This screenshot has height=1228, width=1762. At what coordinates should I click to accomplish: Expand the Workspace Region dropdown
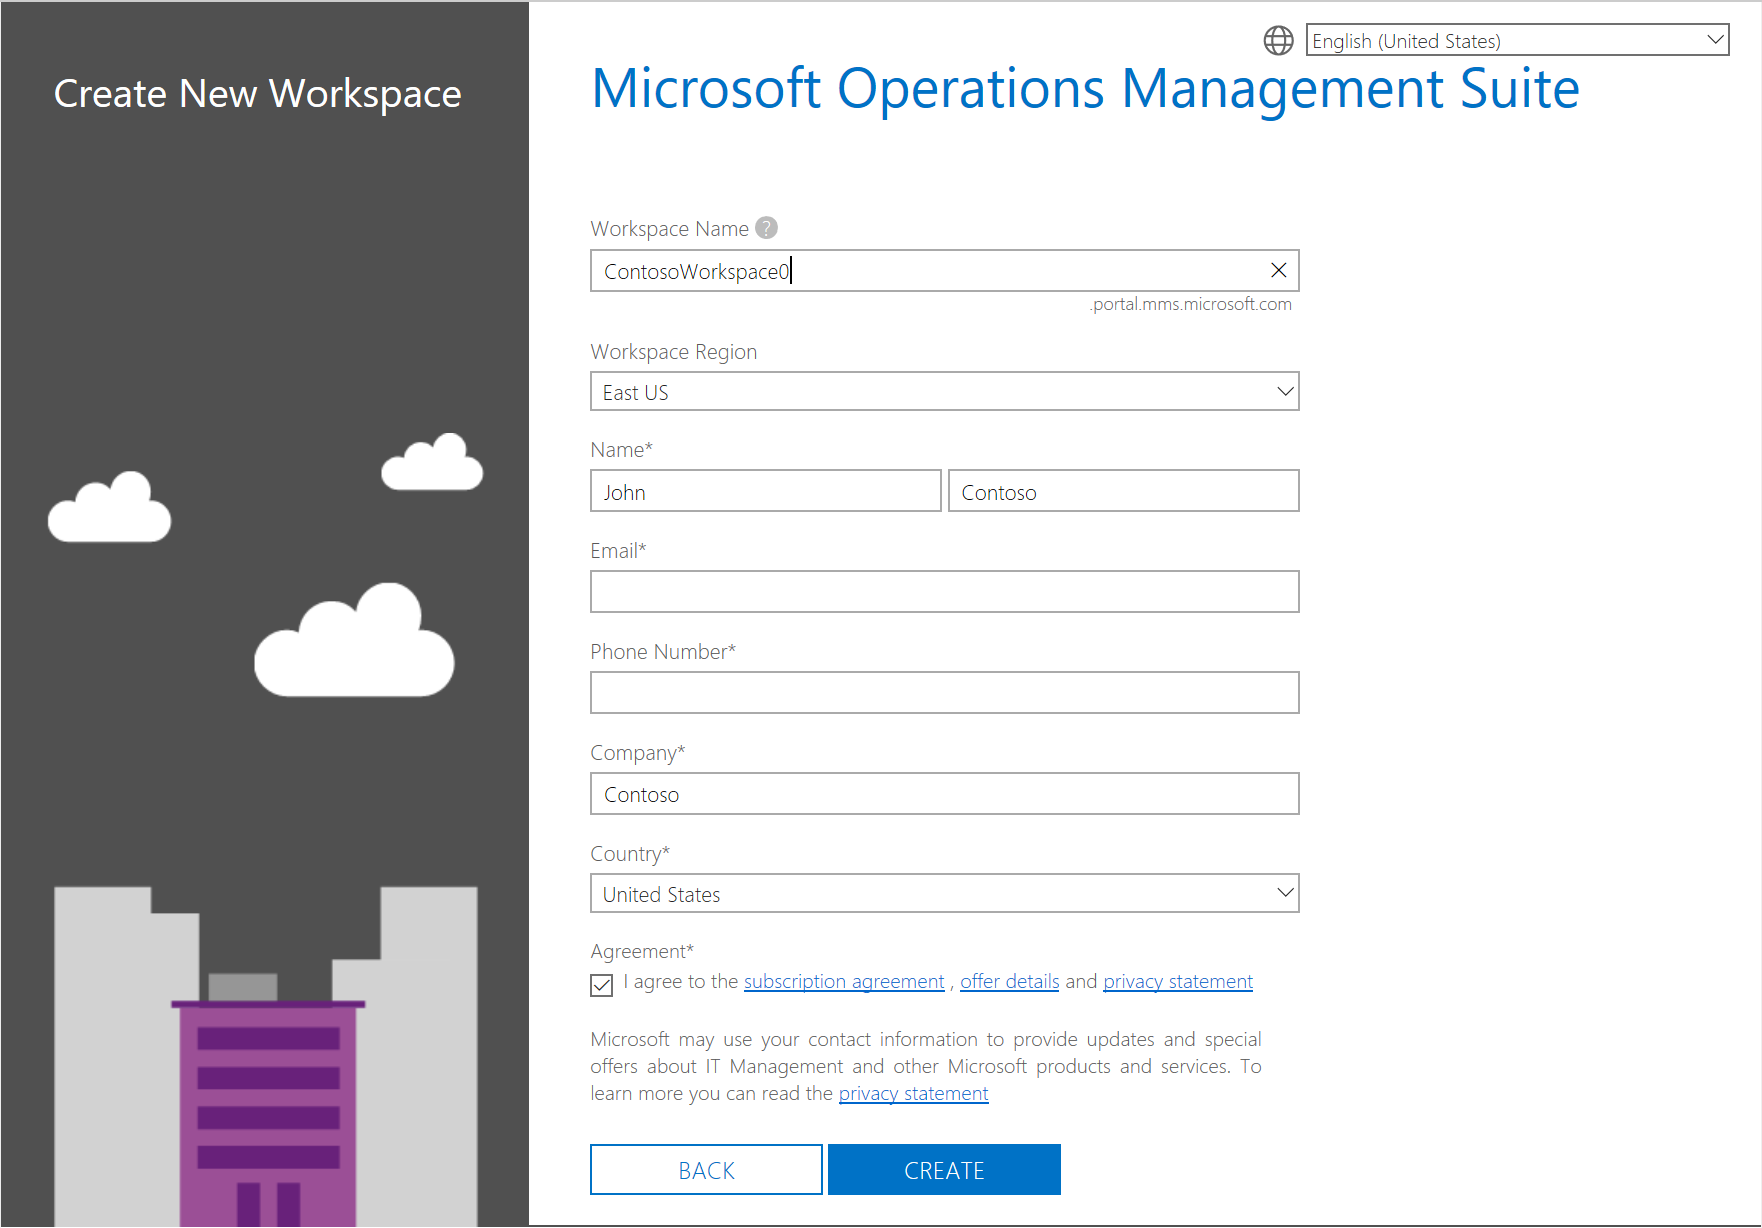[944, 392]
